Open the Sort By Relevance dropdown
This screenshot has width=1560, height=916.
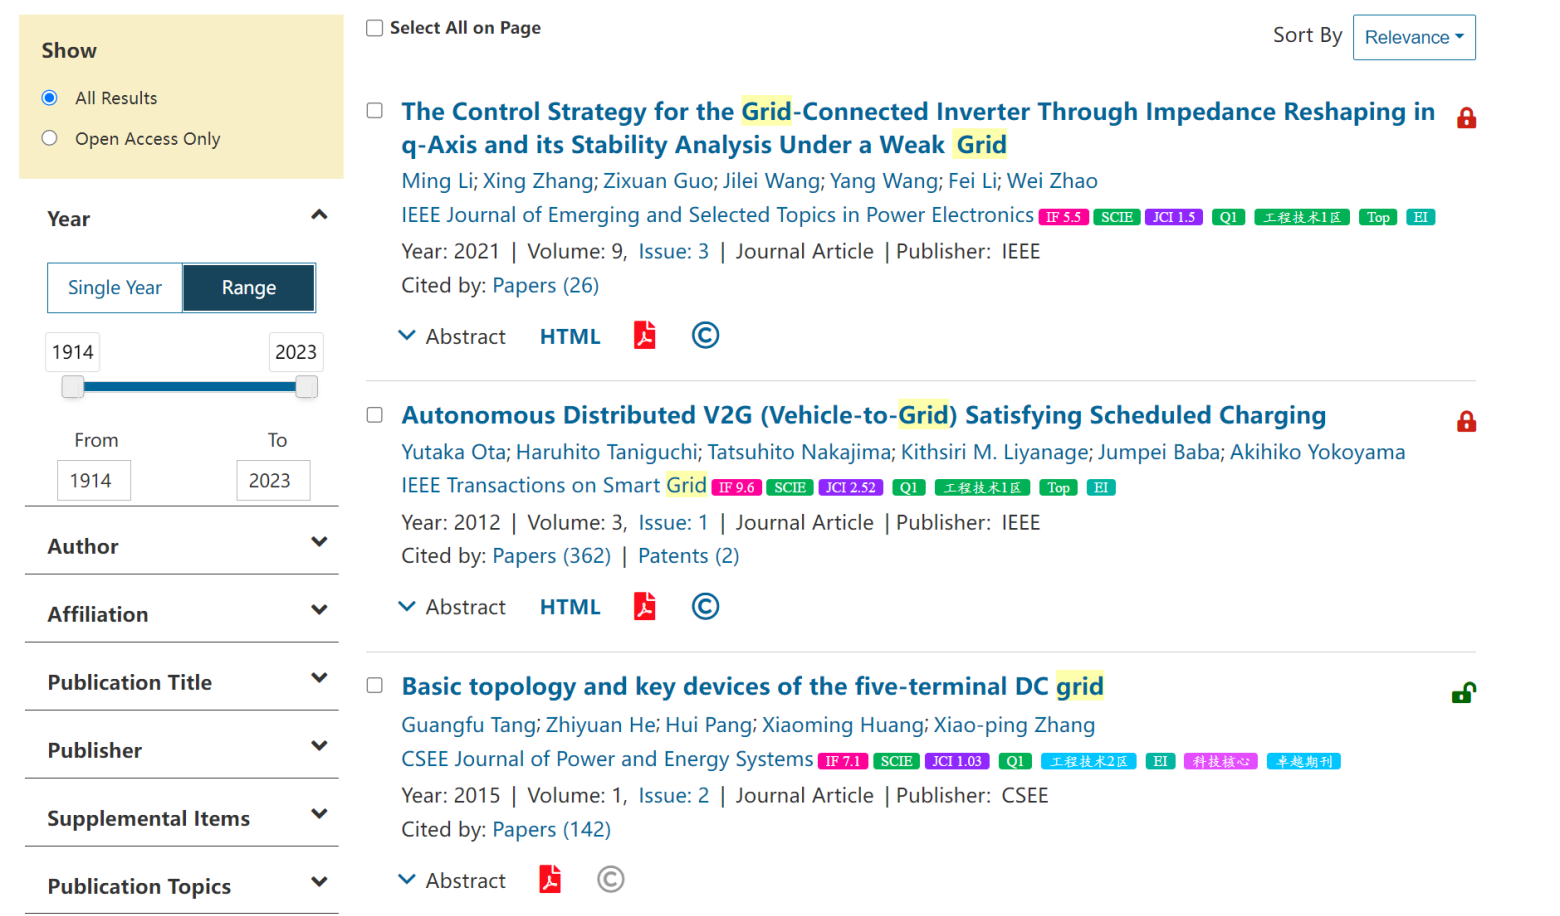(x=1413, y=37)
